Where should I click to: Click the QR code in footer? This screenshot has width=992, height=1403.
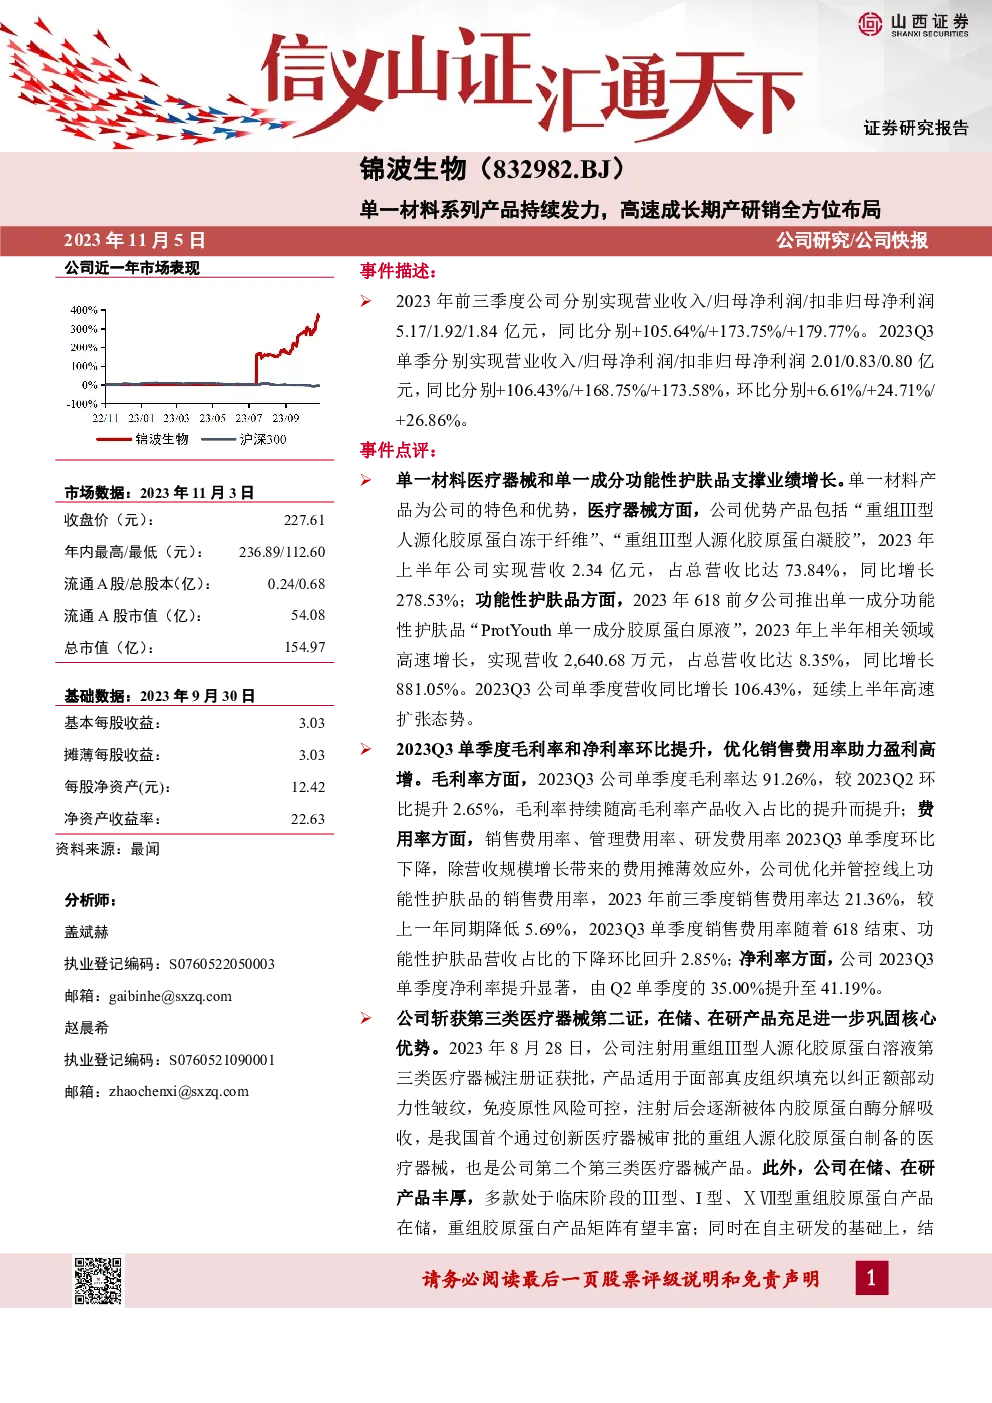point(98,1281)
